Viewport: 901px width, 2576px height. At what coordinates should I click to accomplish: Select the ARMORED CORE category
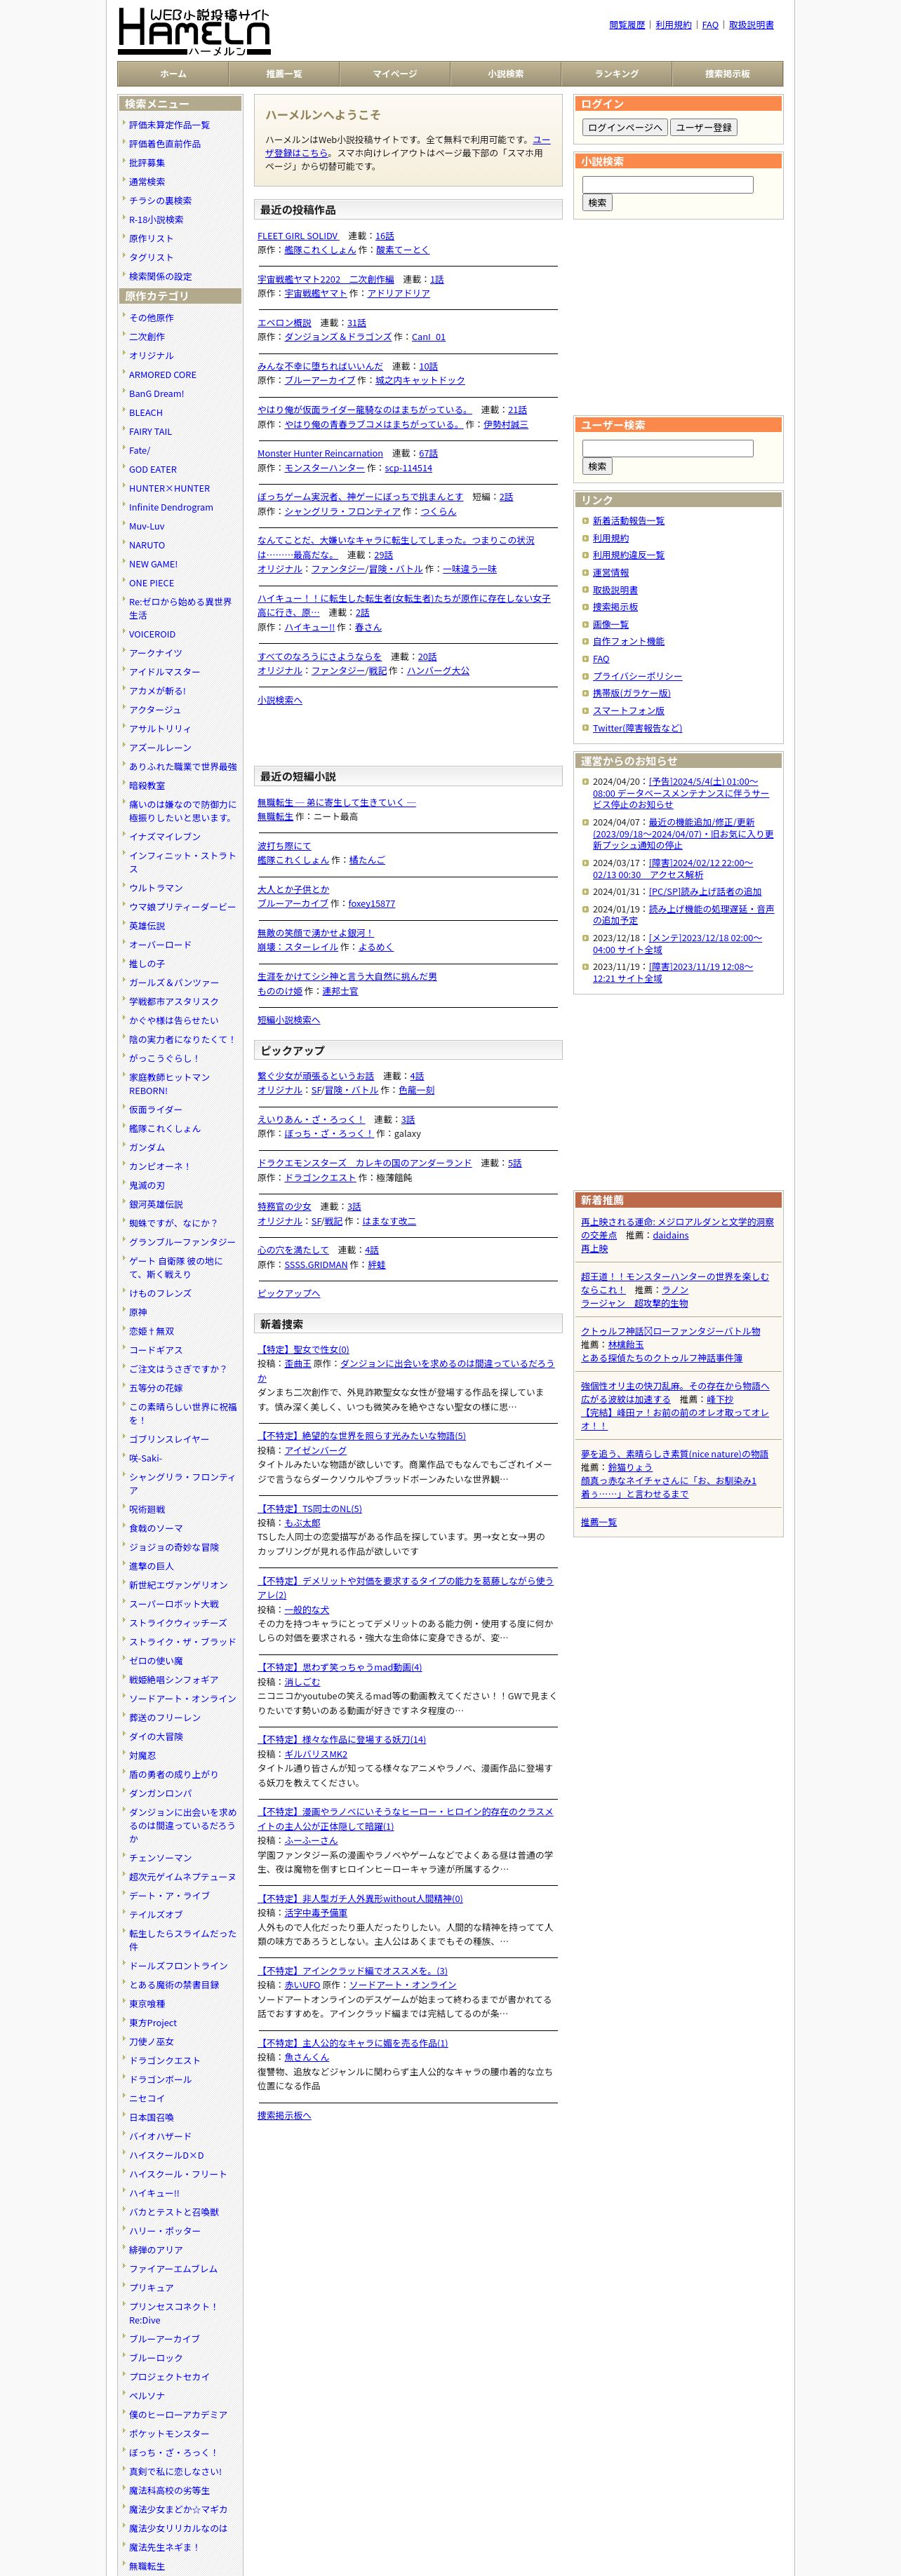[163, 375]
